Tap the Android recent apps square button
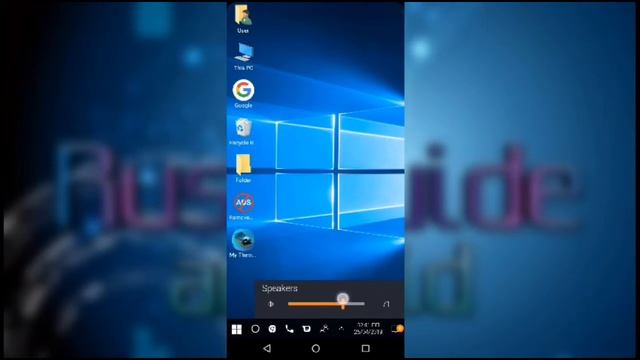 pos(365,348)
